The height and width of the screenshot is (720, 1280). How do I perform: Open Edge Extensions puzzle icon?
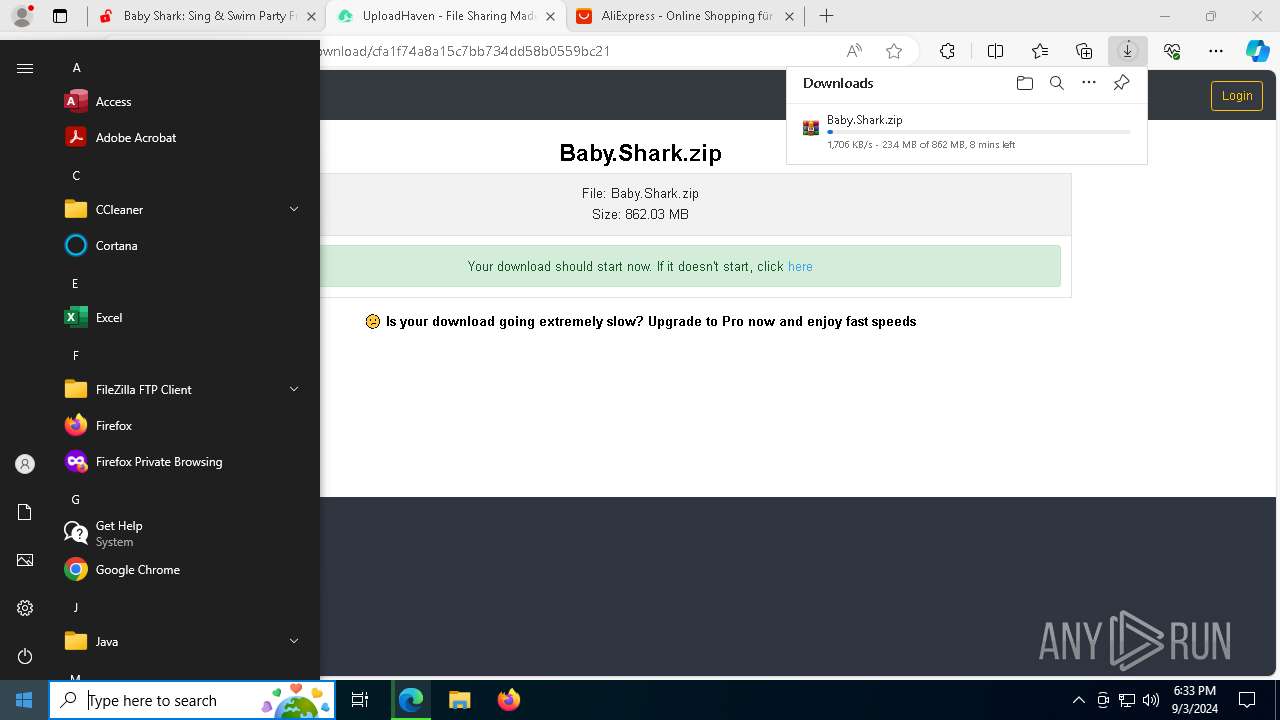click(x=947, y=51)
